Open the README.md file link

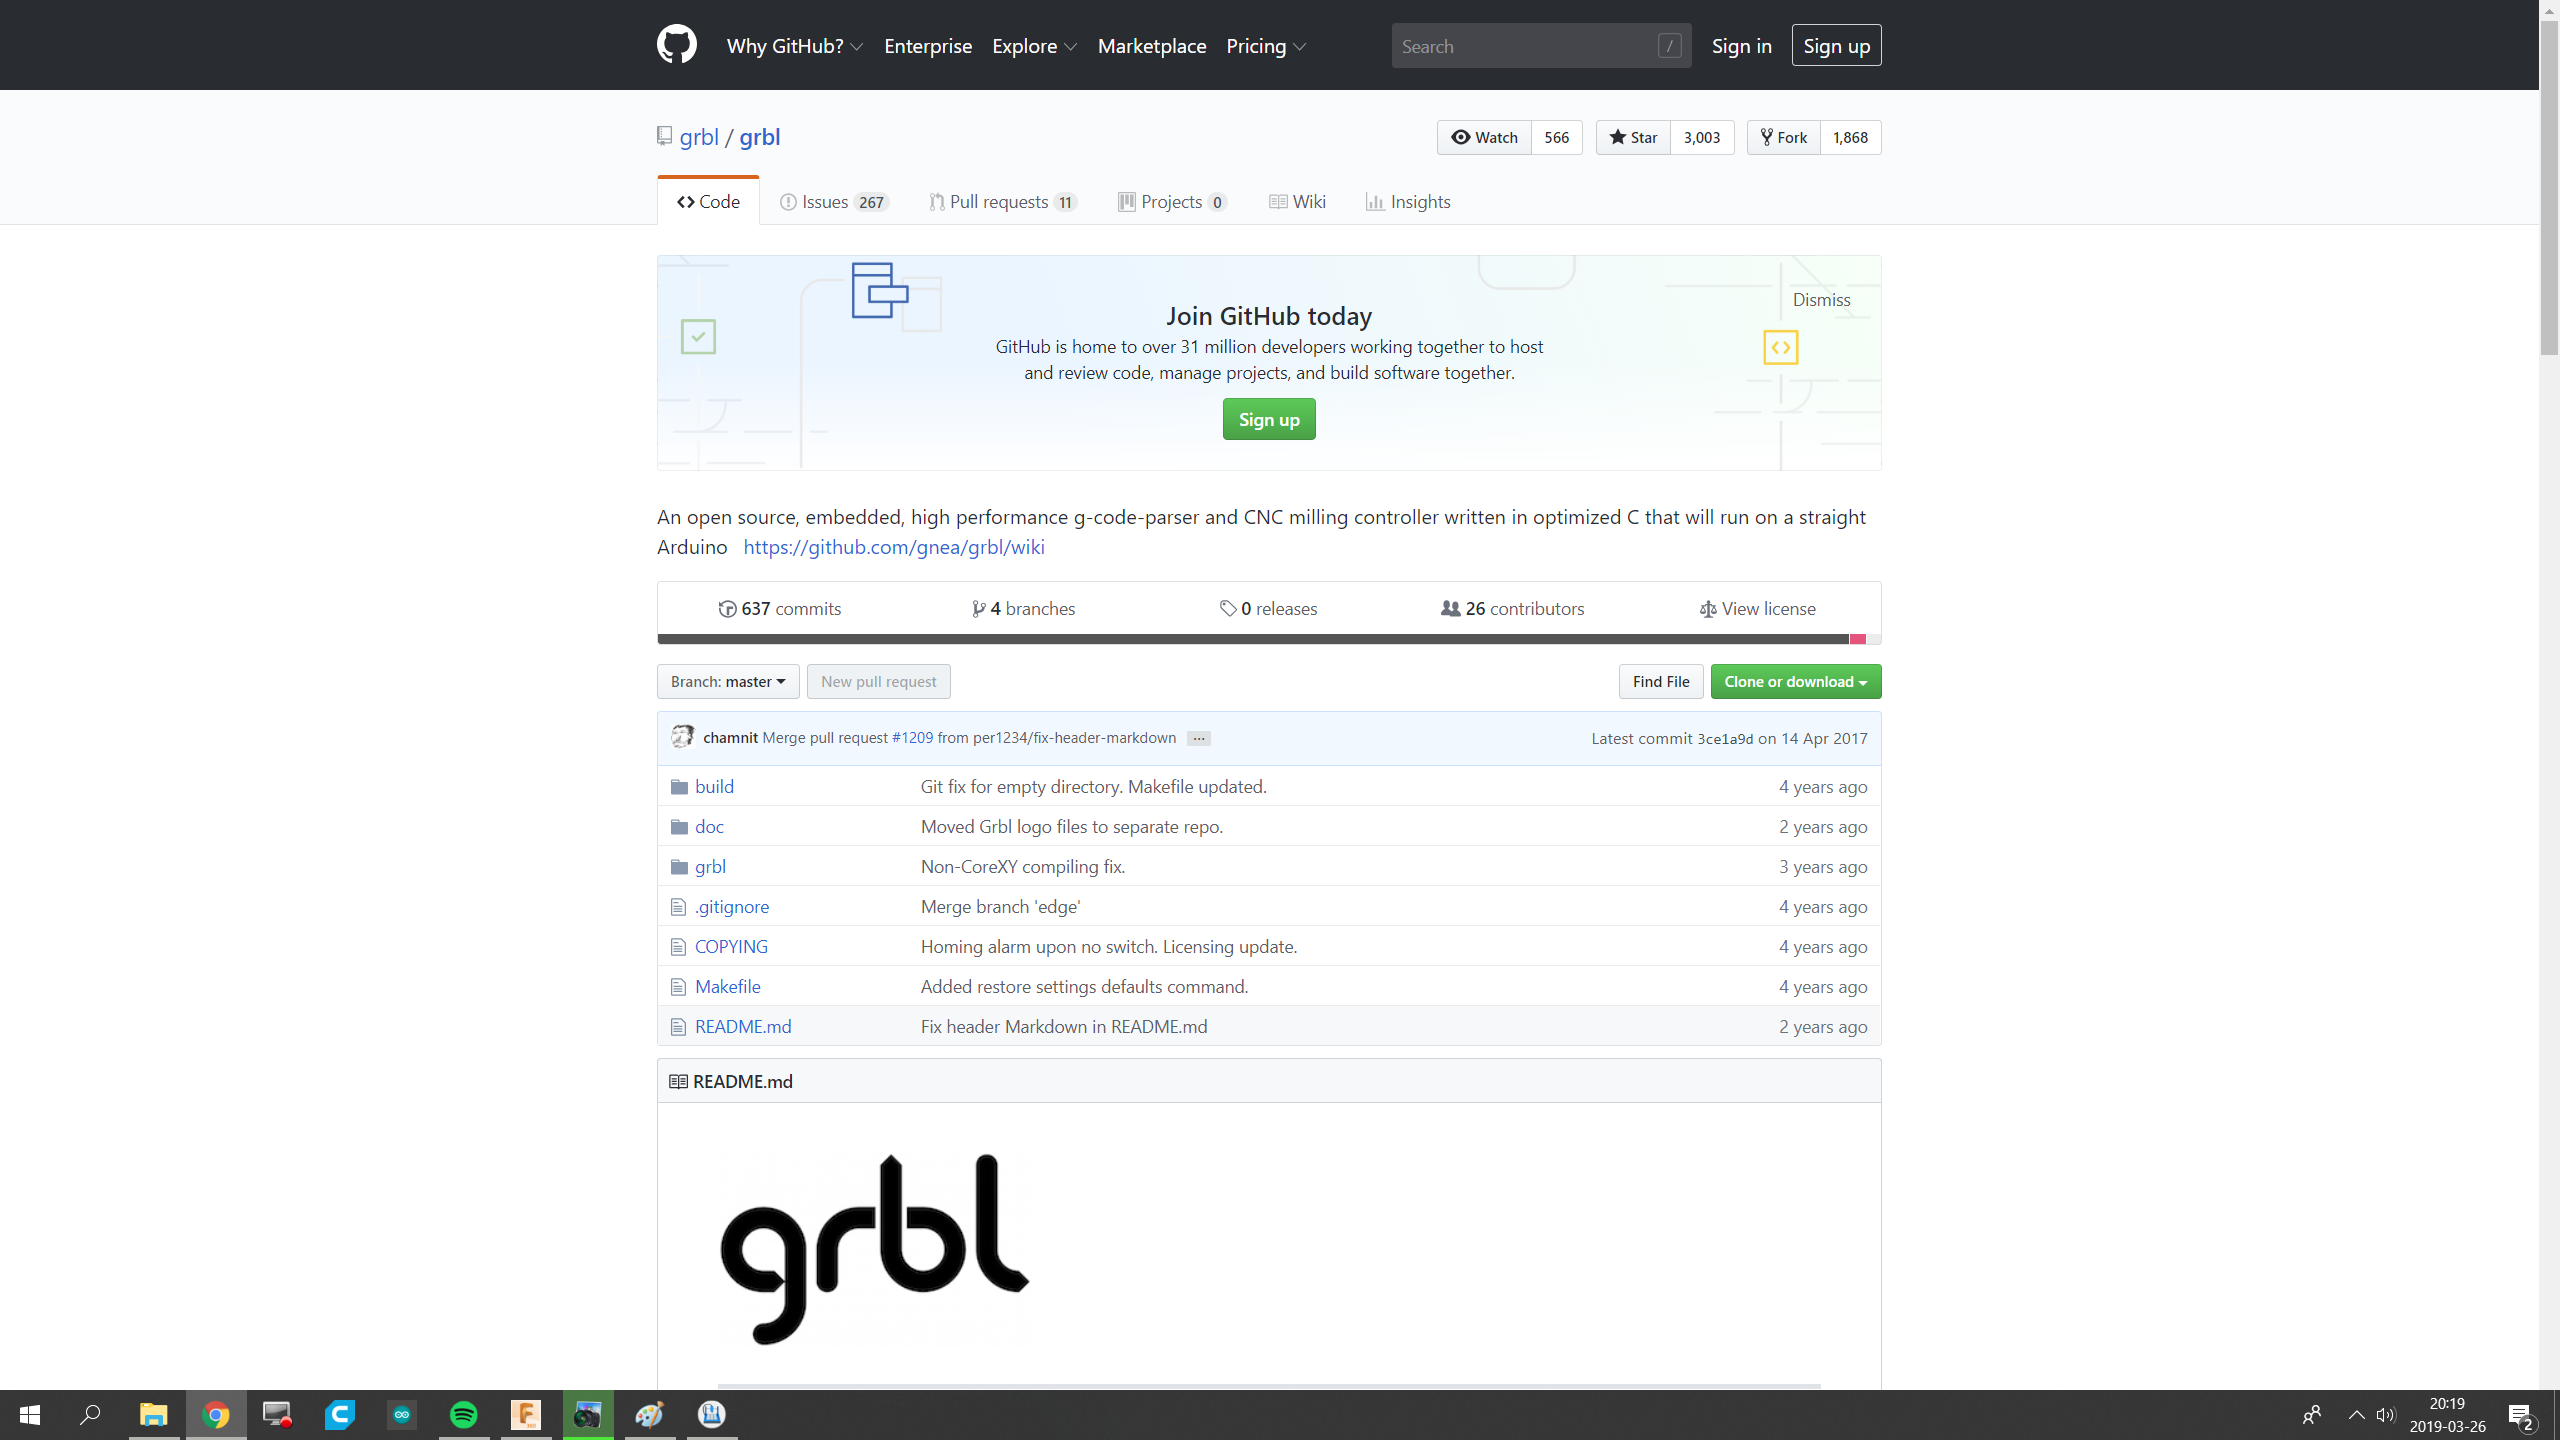(742, 1026)
